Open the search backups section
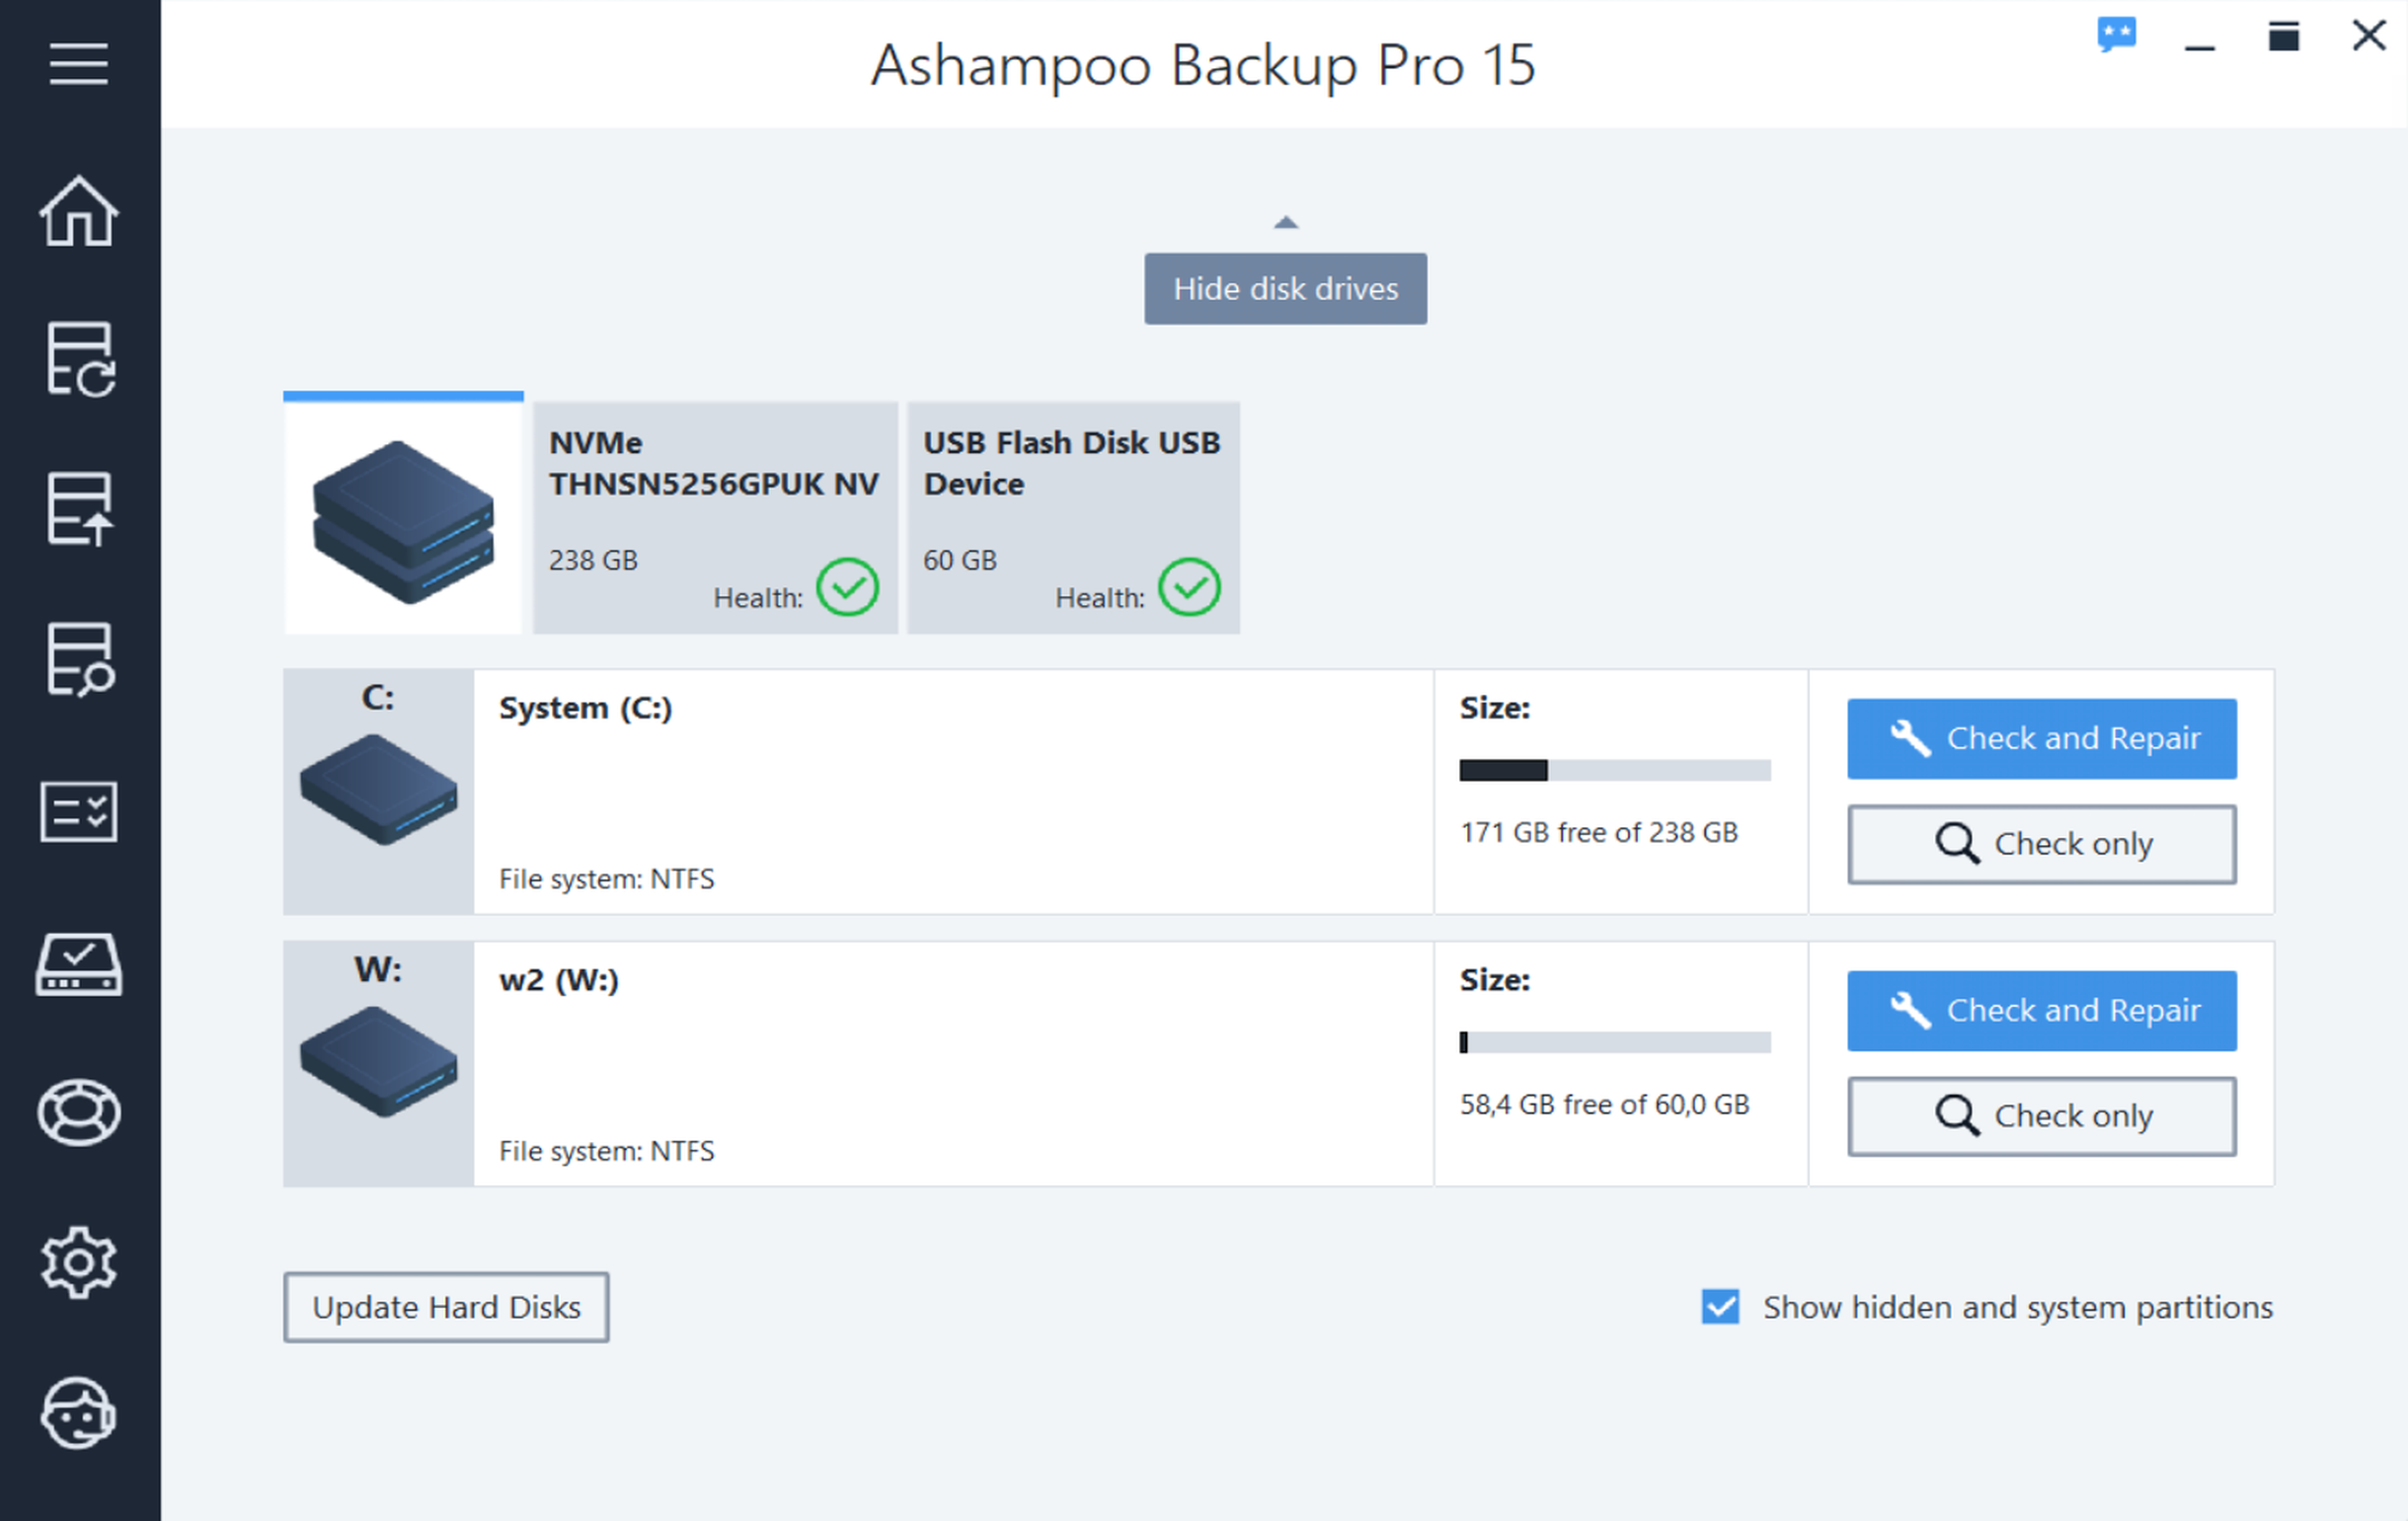 [77, 661]
